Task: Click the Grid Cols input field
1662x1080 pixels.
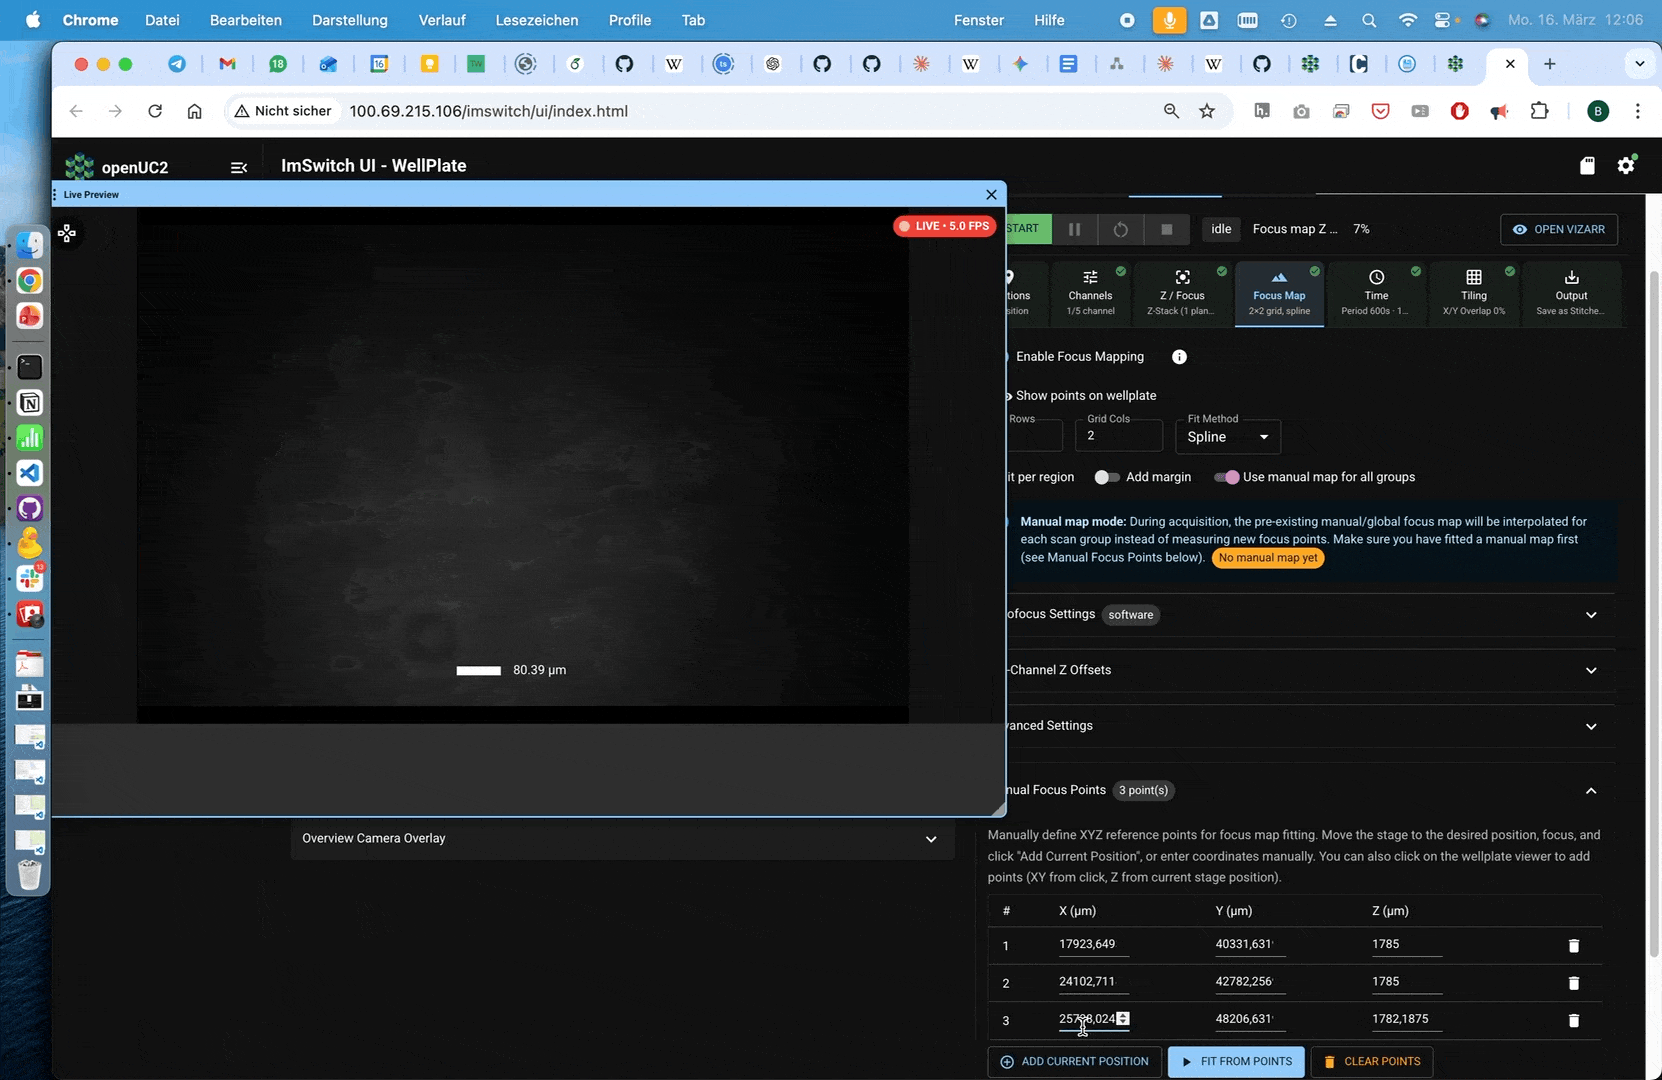Action: [x=1118, y=436]
